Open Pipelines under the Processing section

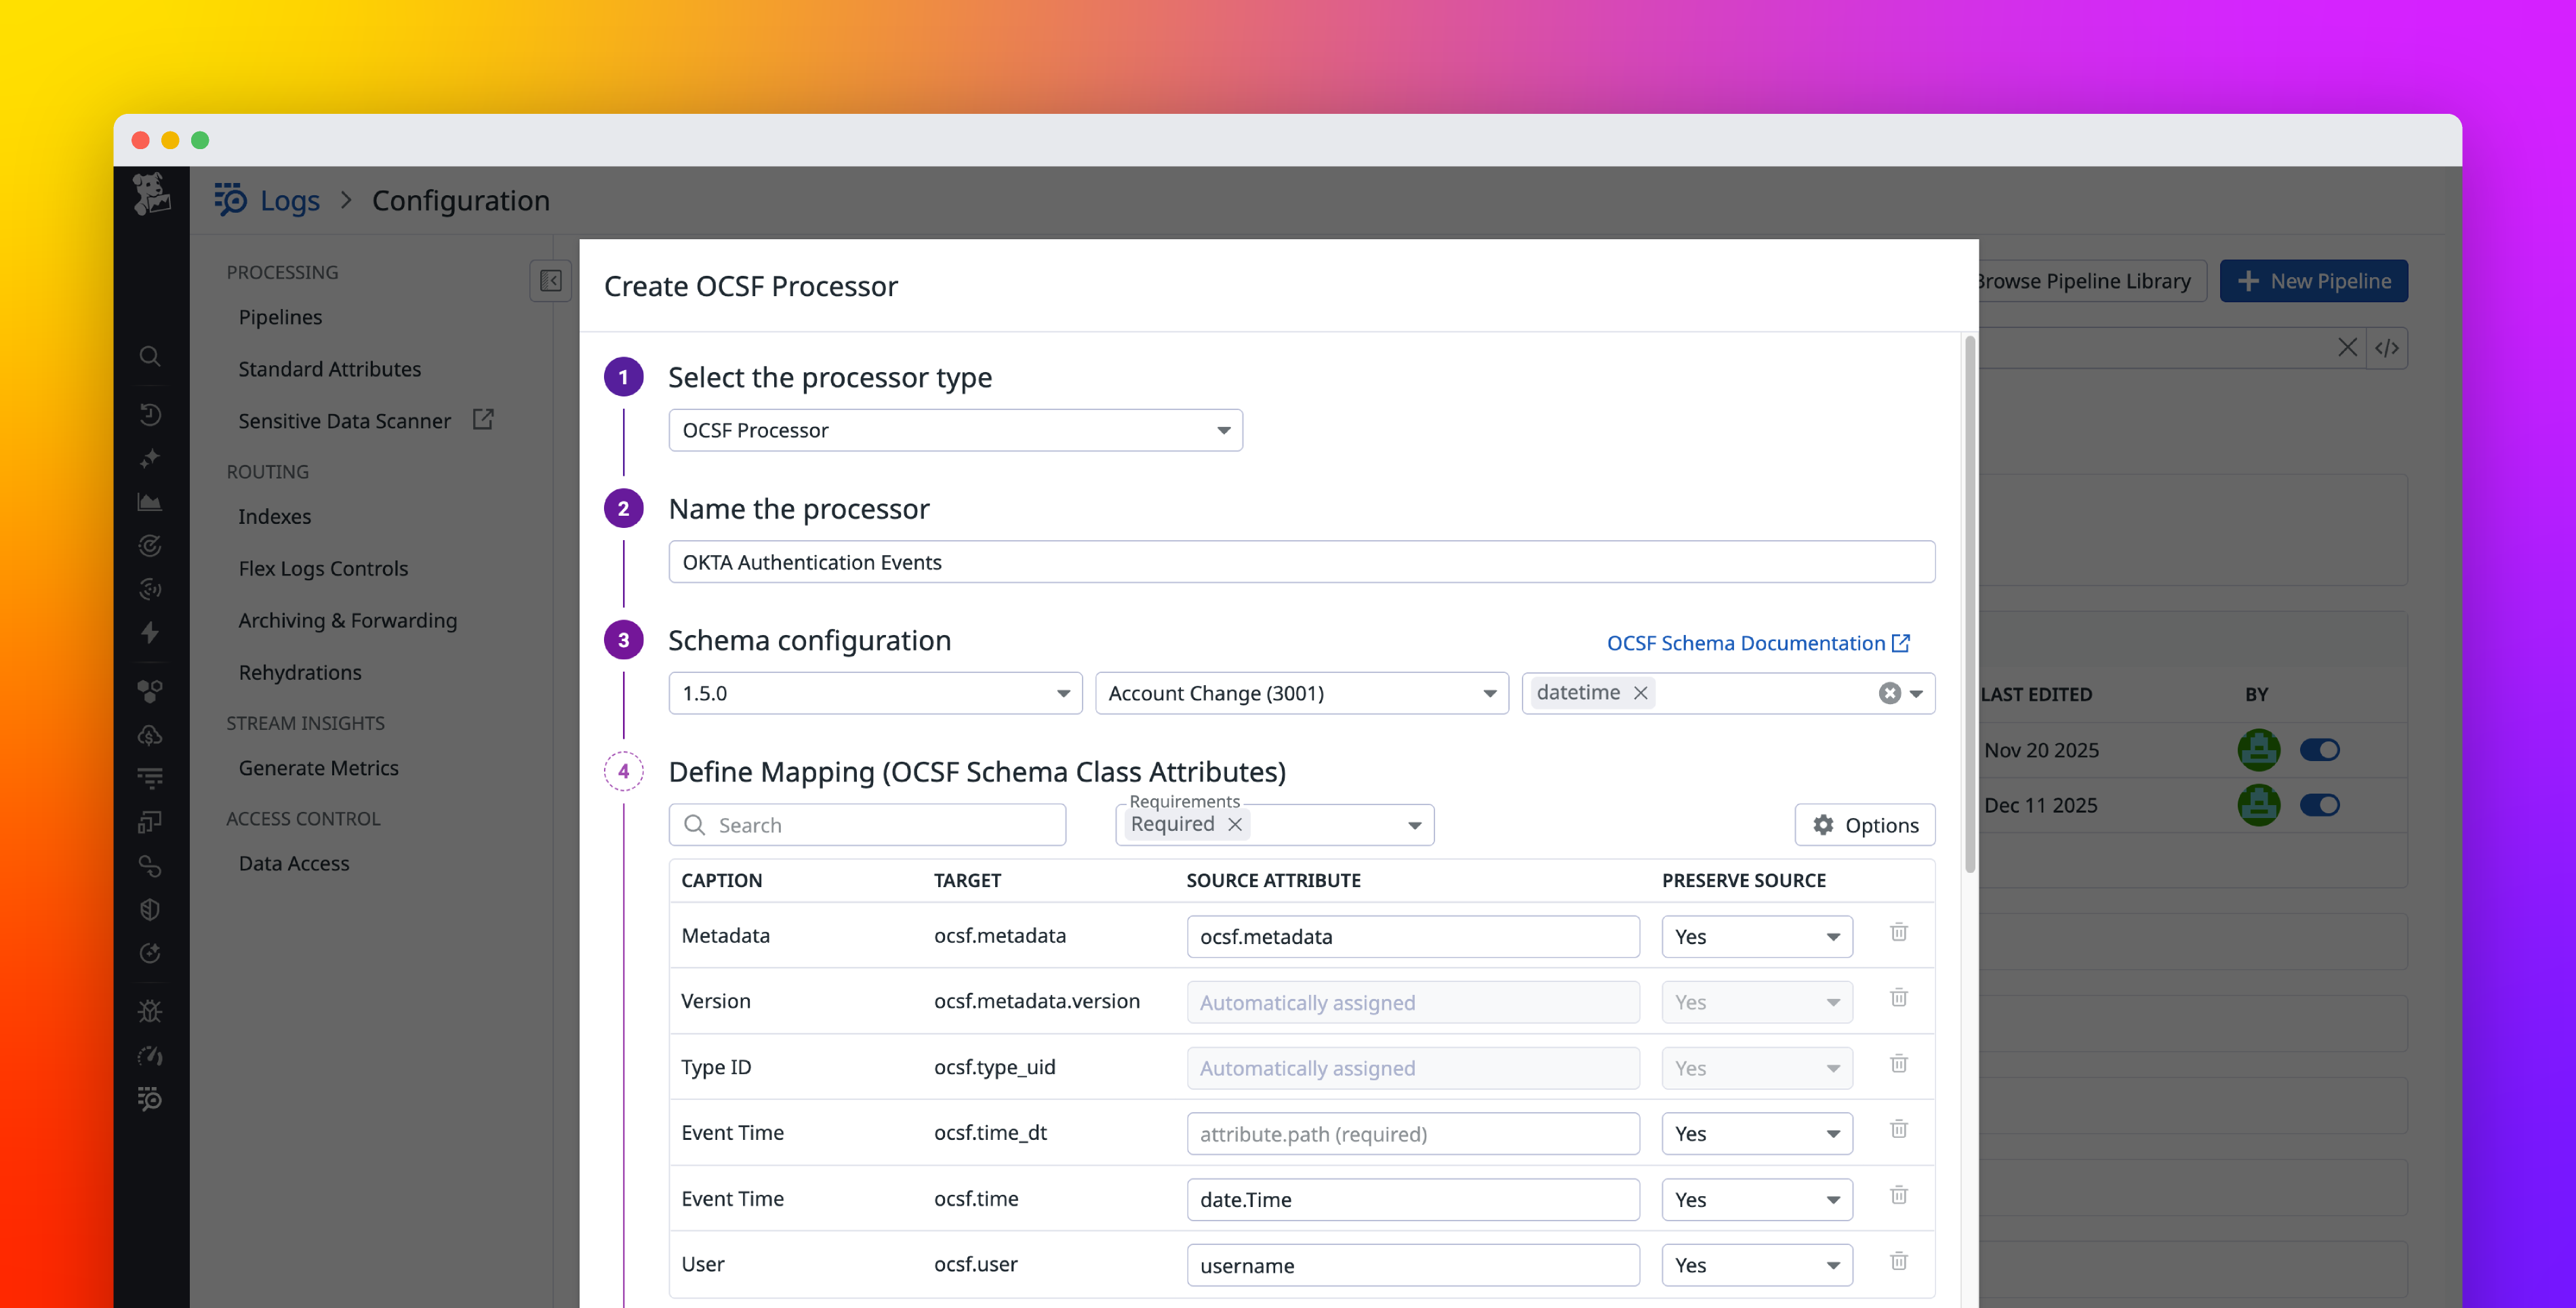(280, 317)
